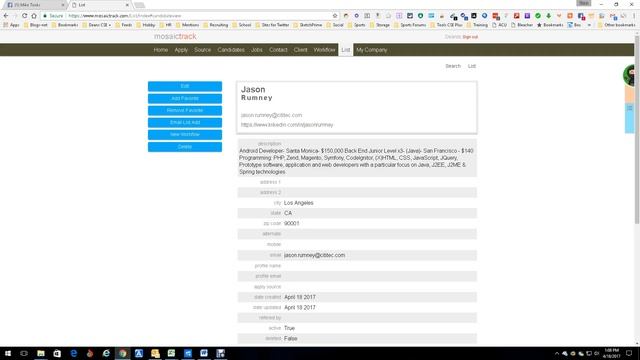Open the My Company menu item
The height and width of the screenshot is (360, 640).
tap(371, 50)
